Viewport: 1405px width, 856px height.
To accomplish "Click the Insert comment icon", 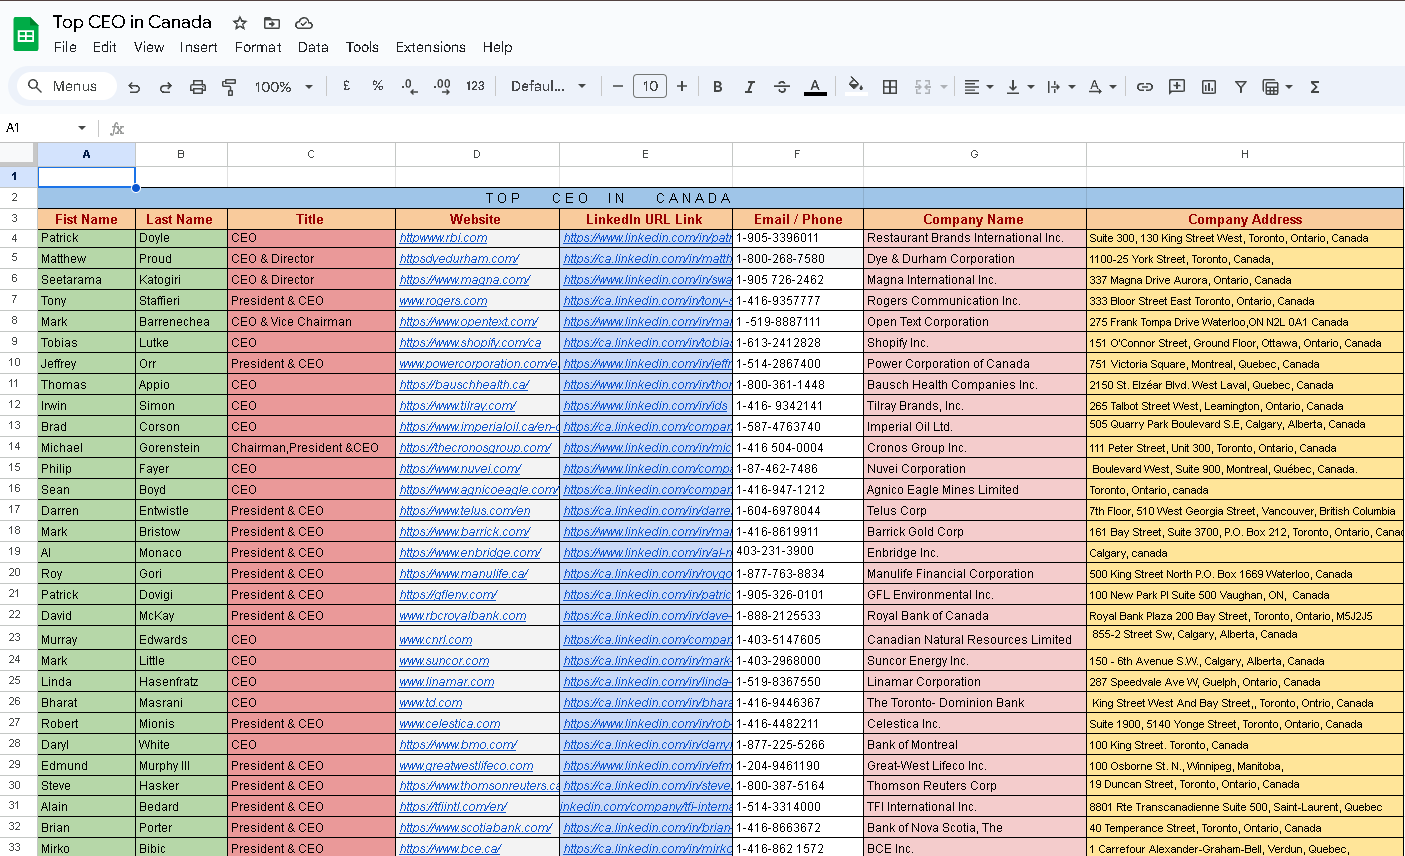I will coord(1177,87).
